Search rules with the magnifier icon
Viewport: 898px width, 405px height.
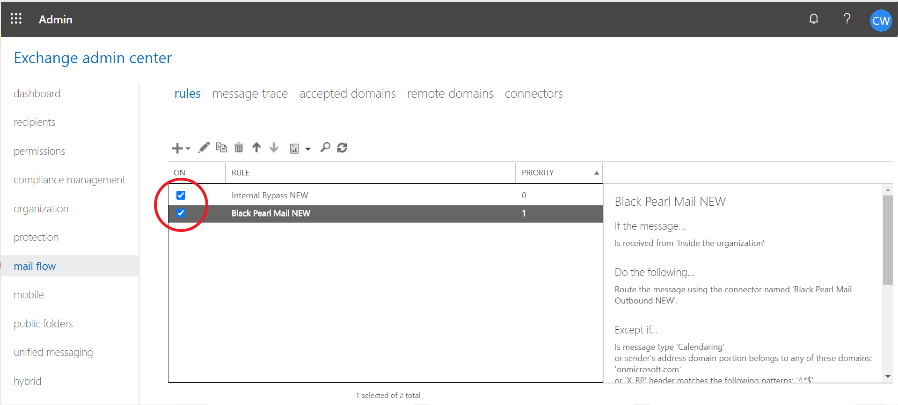[325, 147]
